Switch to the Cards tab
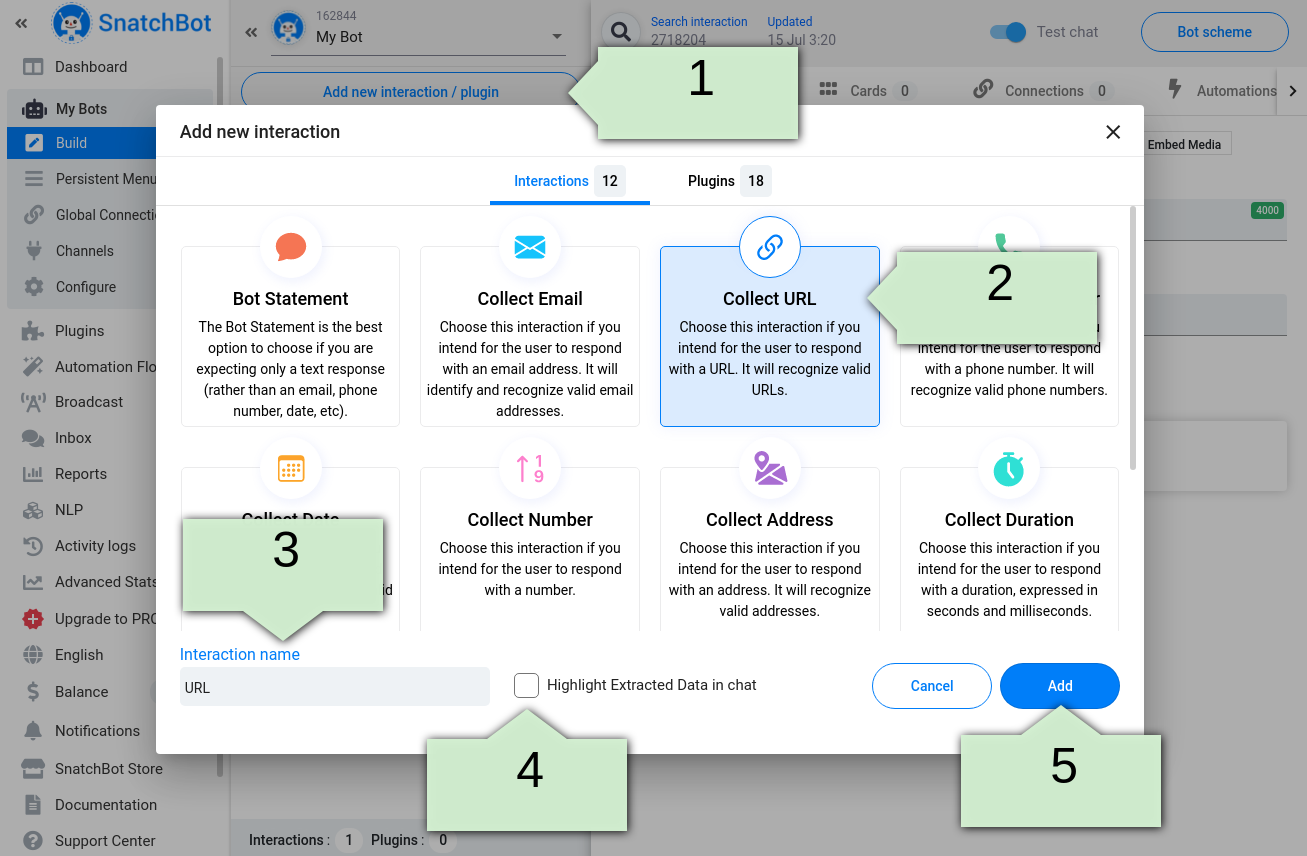Screen dimensions: 1307x856 pos(865,90)
